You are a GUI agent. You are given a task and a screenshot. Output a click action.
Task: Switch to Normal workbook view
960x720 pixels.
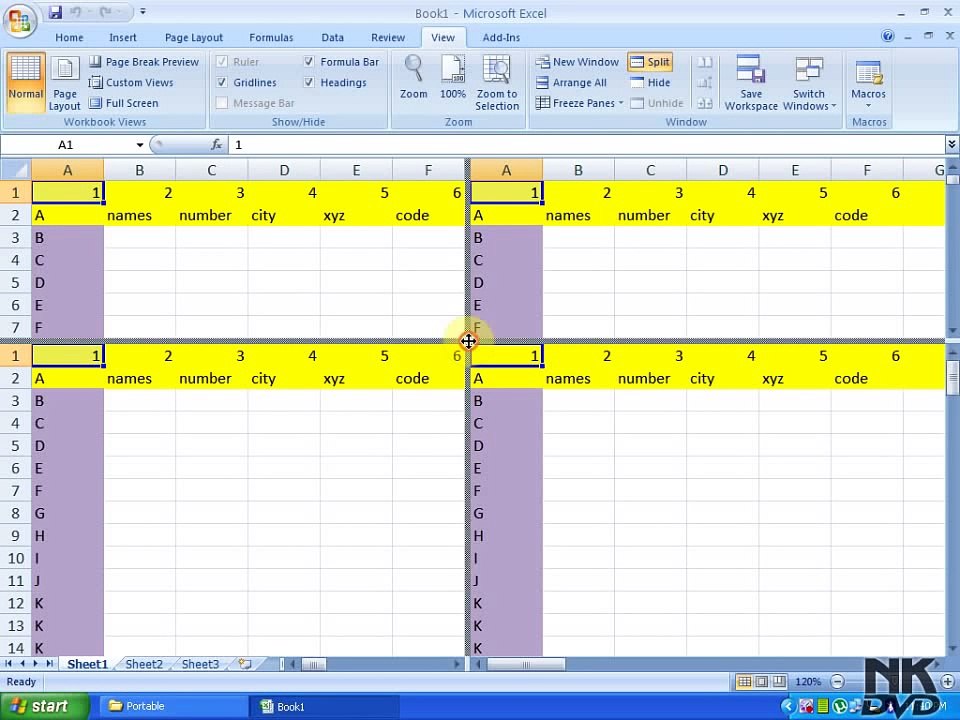click(25, 83)
